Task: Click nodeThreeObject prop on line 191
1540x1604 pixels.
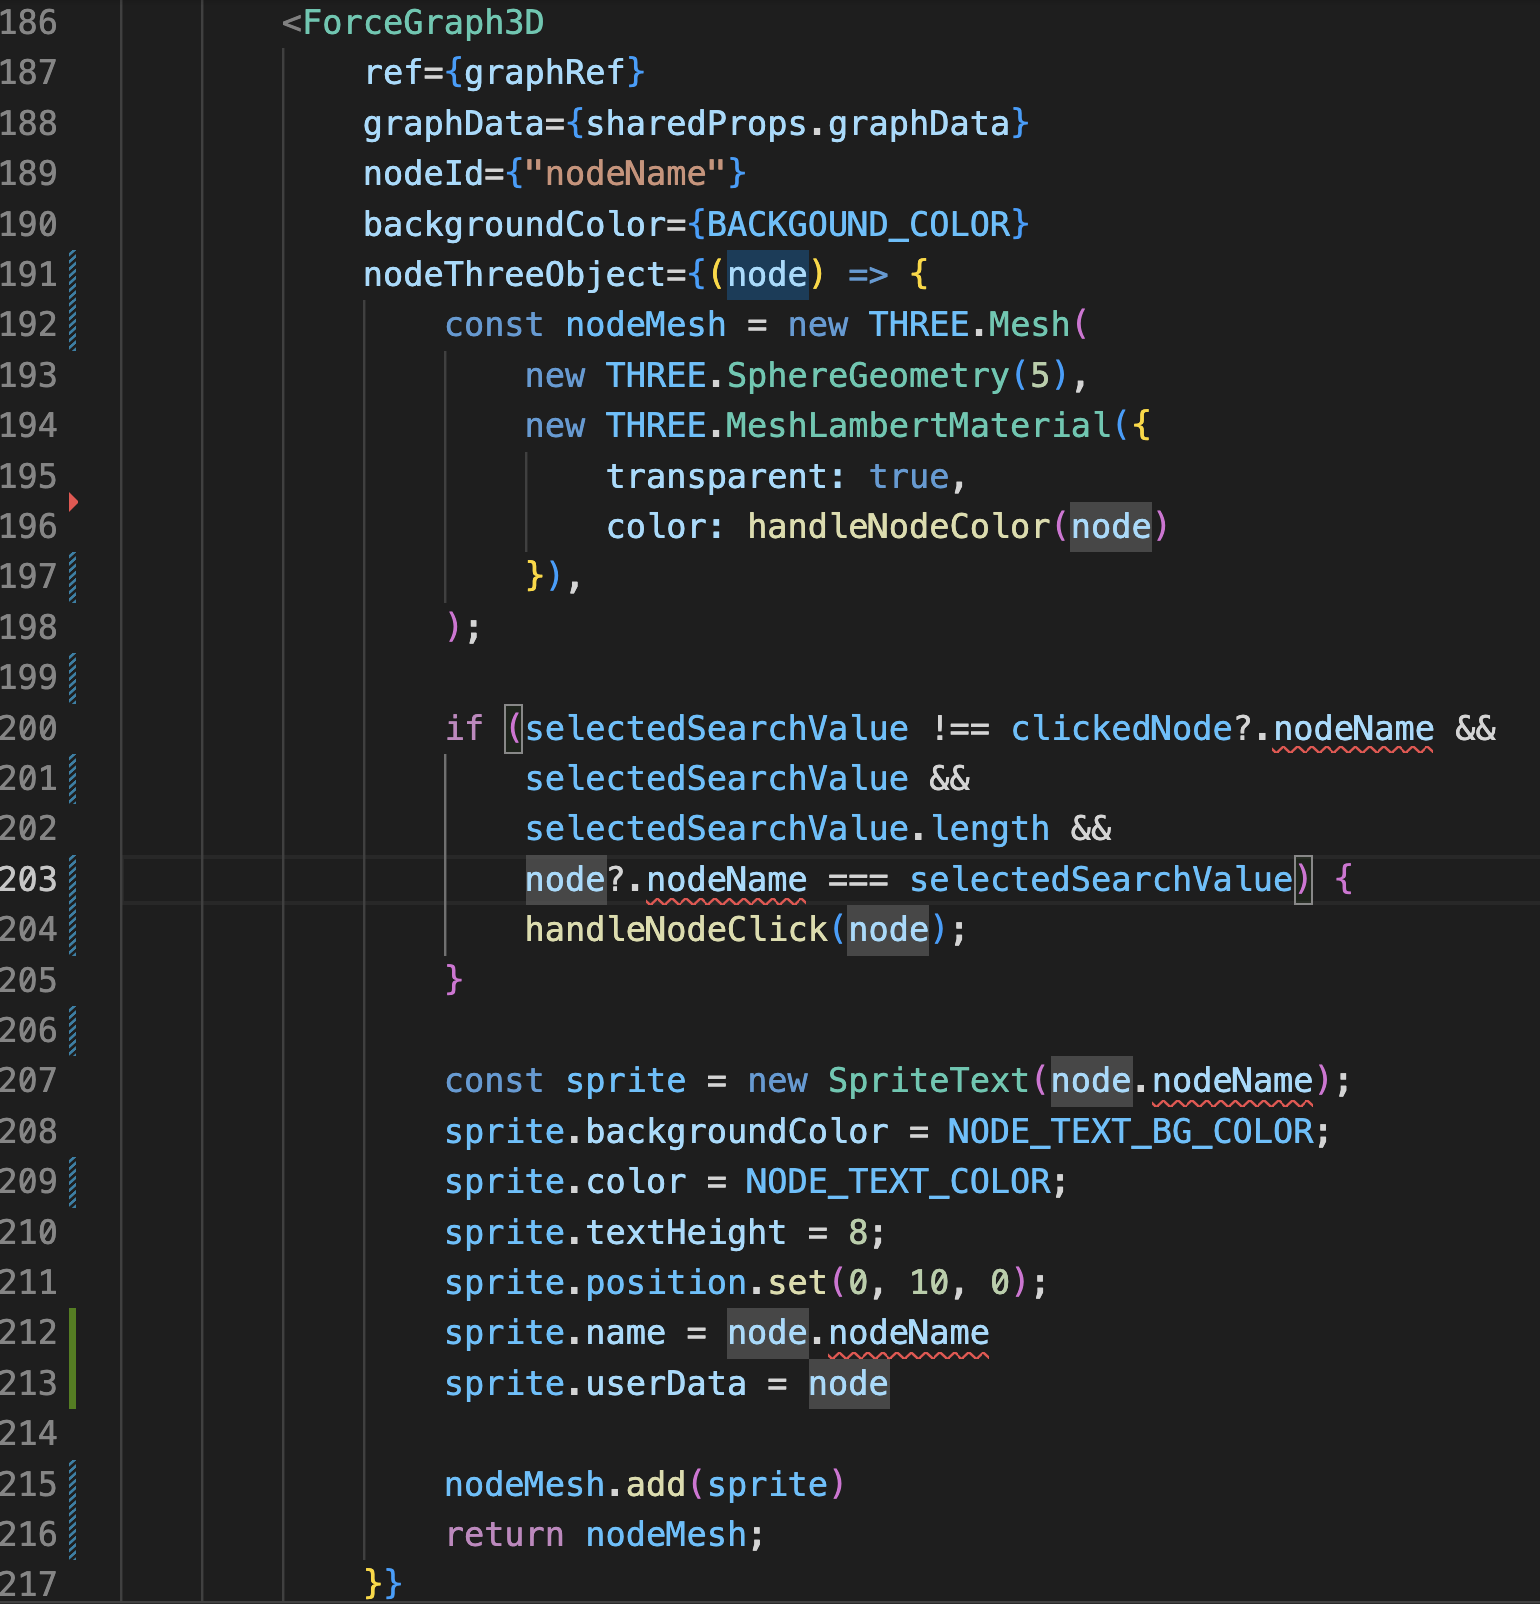Action: coord(514,274)
